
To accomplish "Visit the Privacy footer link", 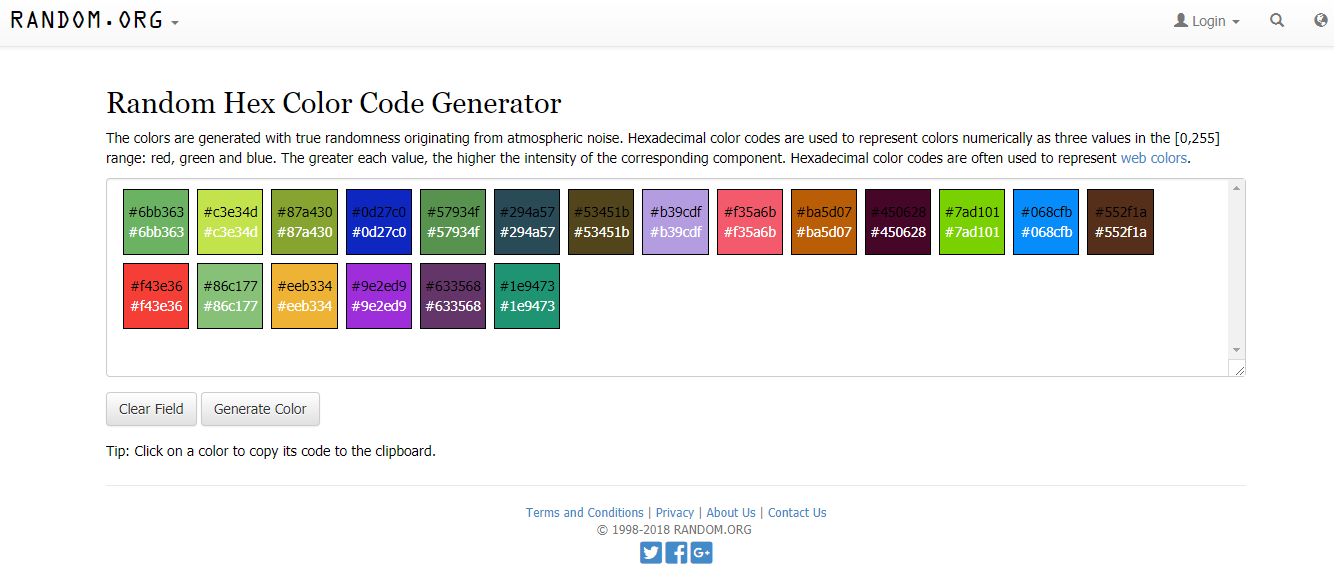I will pyautogui.click(x=675, y=513).
